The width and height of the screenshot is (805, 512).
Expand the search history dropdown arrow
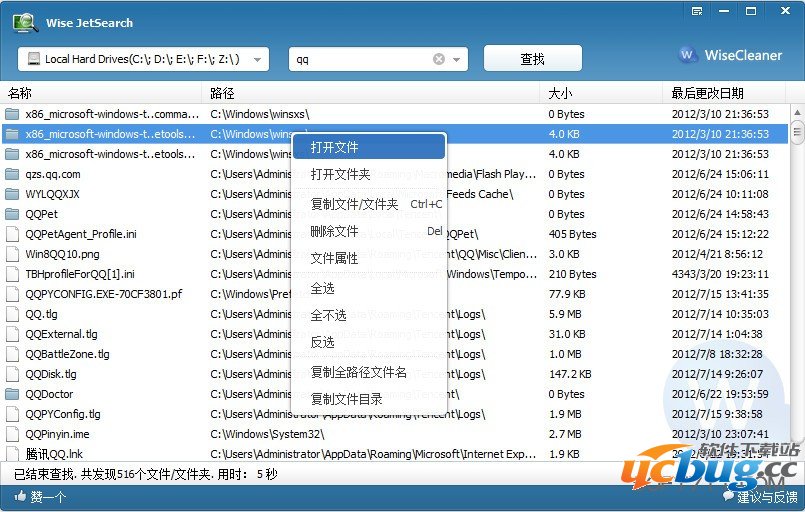(456, 60)
